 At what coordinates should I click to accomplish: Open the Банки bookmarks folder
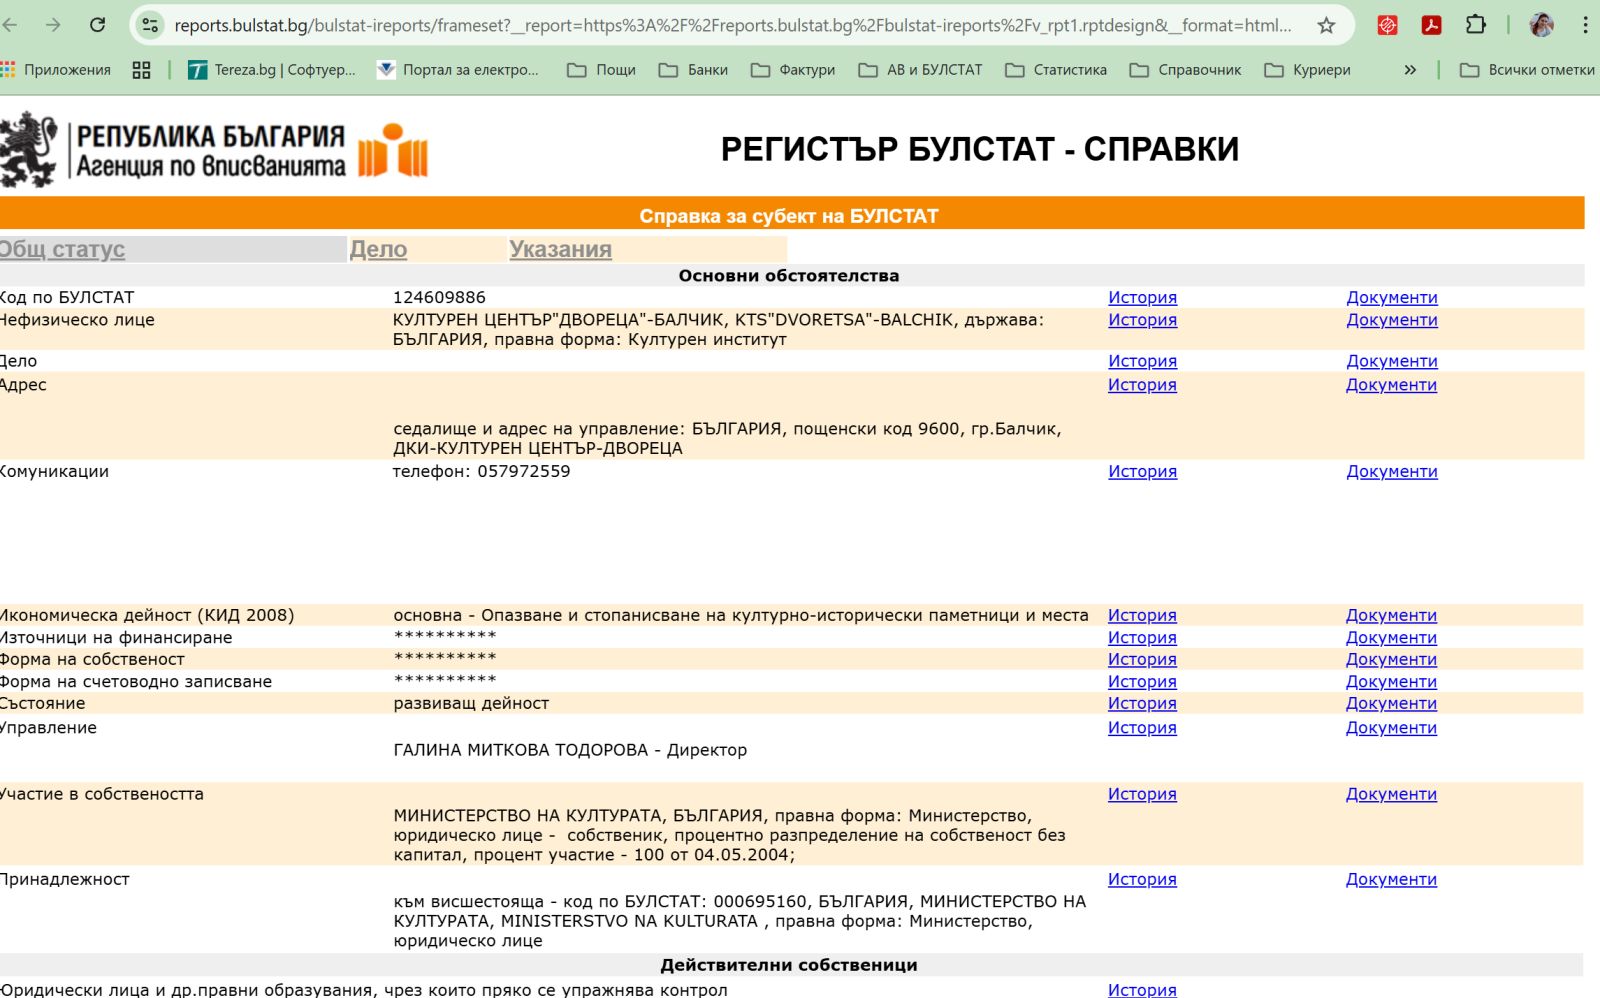click(x=693, y=70)
